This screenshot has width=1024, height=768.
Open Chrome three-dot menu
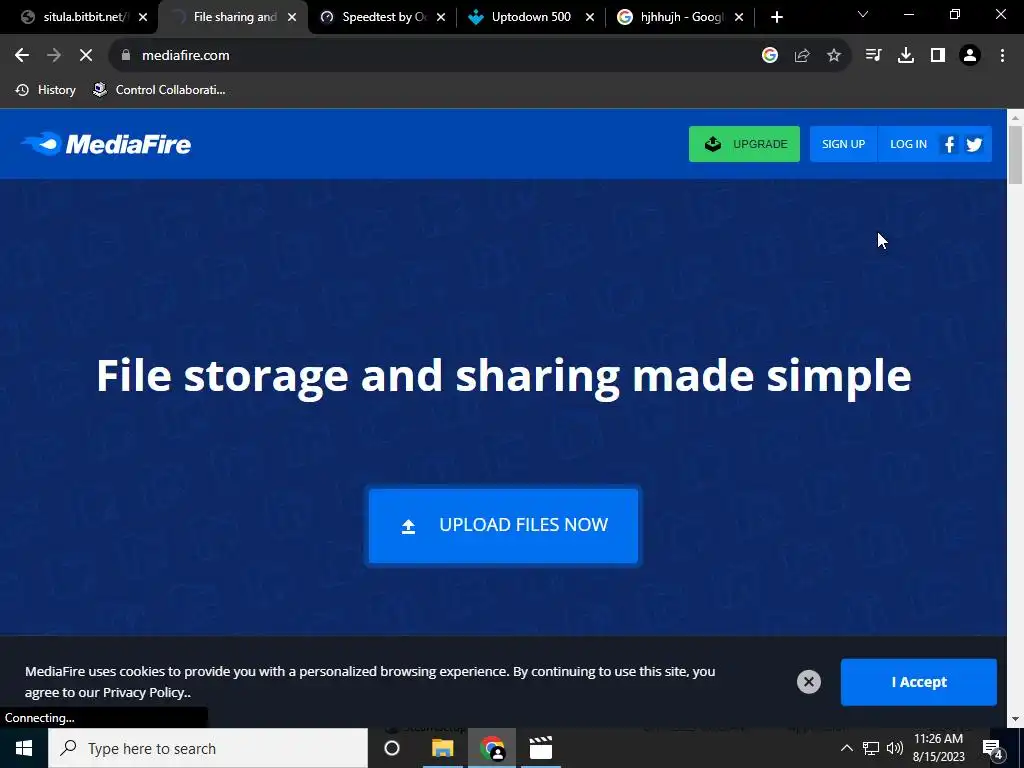coord(1002,56)
